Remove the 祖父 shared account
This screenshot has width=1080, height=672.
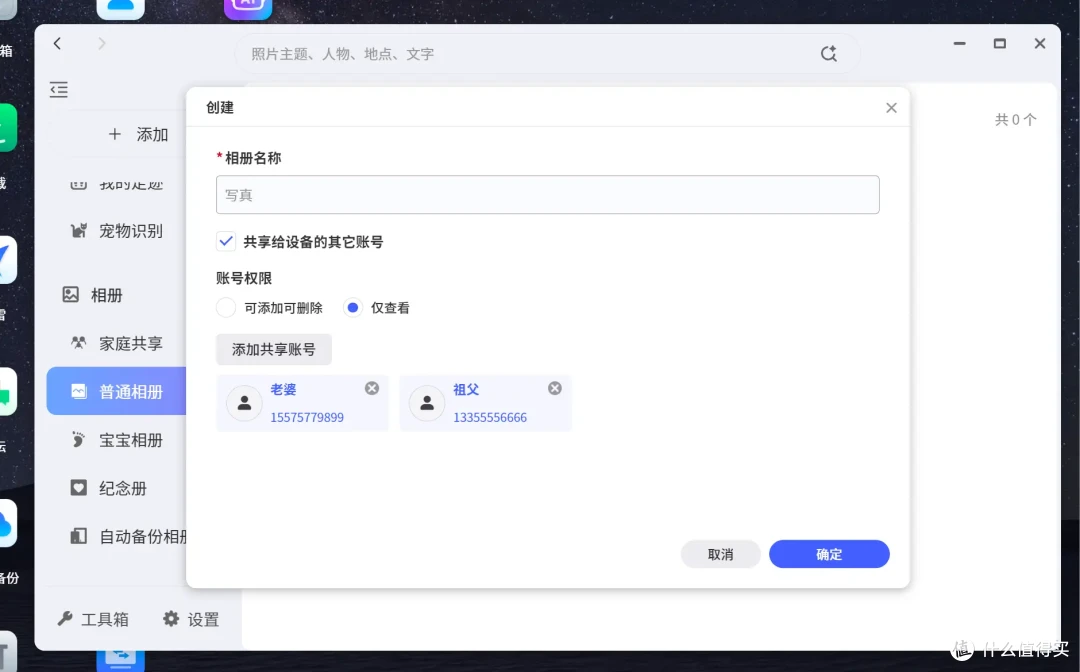pos(554,388)
